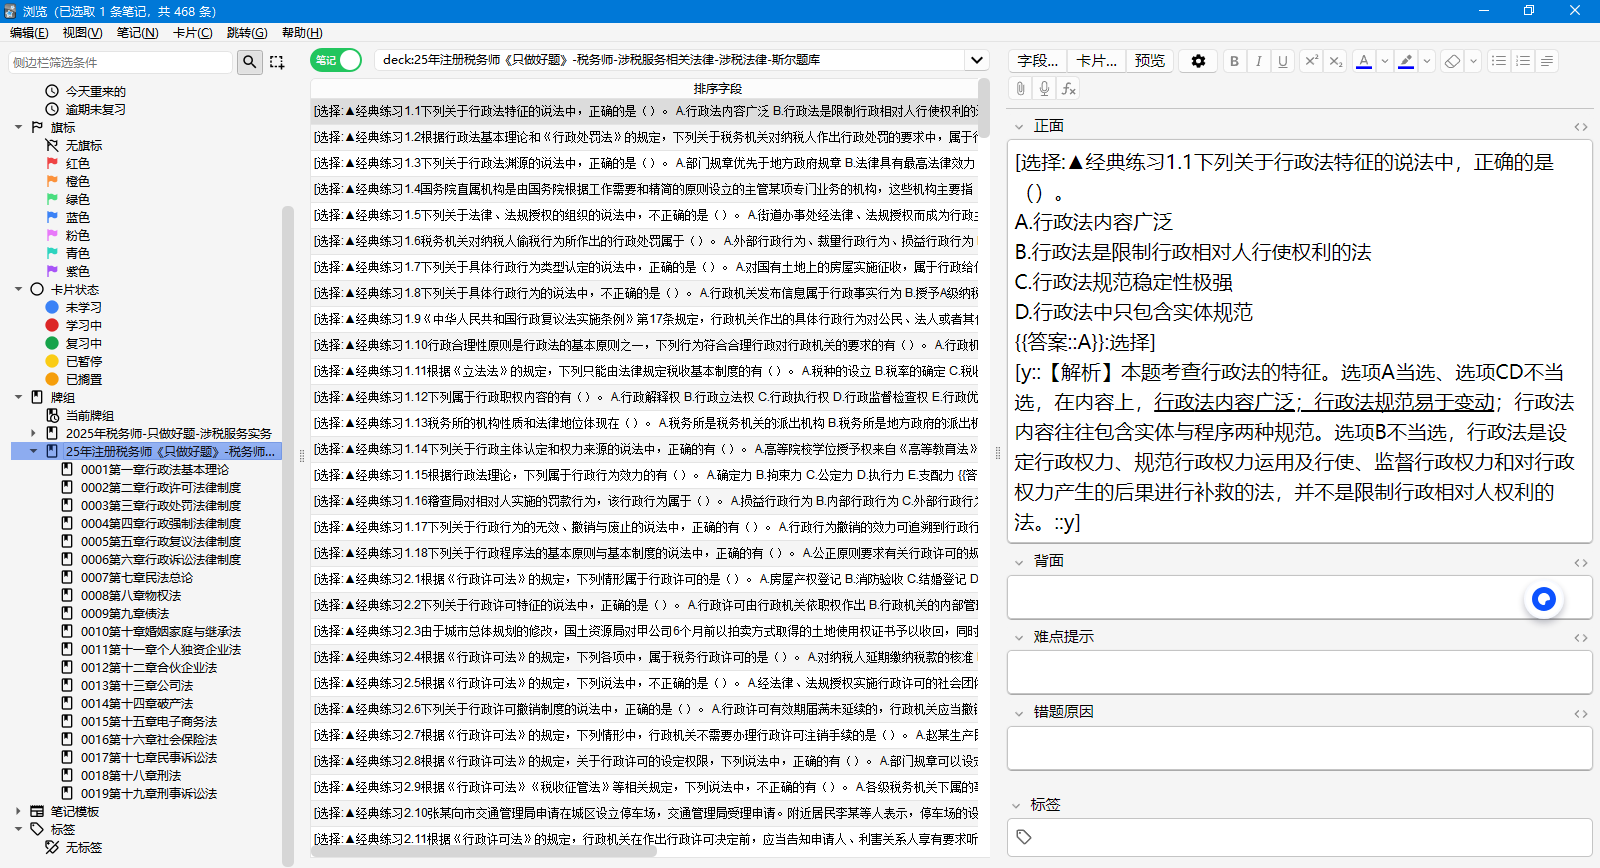This screenshot has height=868, width=1600.
Task: Collapse the 旗标 tree section
Action: [18, 127]
